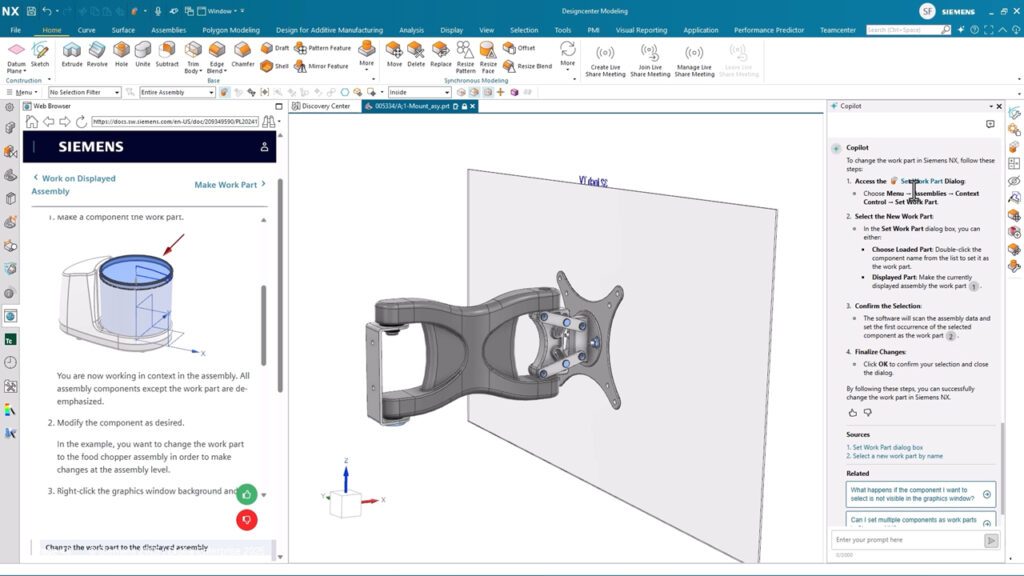Image resolution: width=1024 pixels, height=576 pixels.
Task: Open the Entire Assembly scope dropdown
Action: tap(177, 92)
